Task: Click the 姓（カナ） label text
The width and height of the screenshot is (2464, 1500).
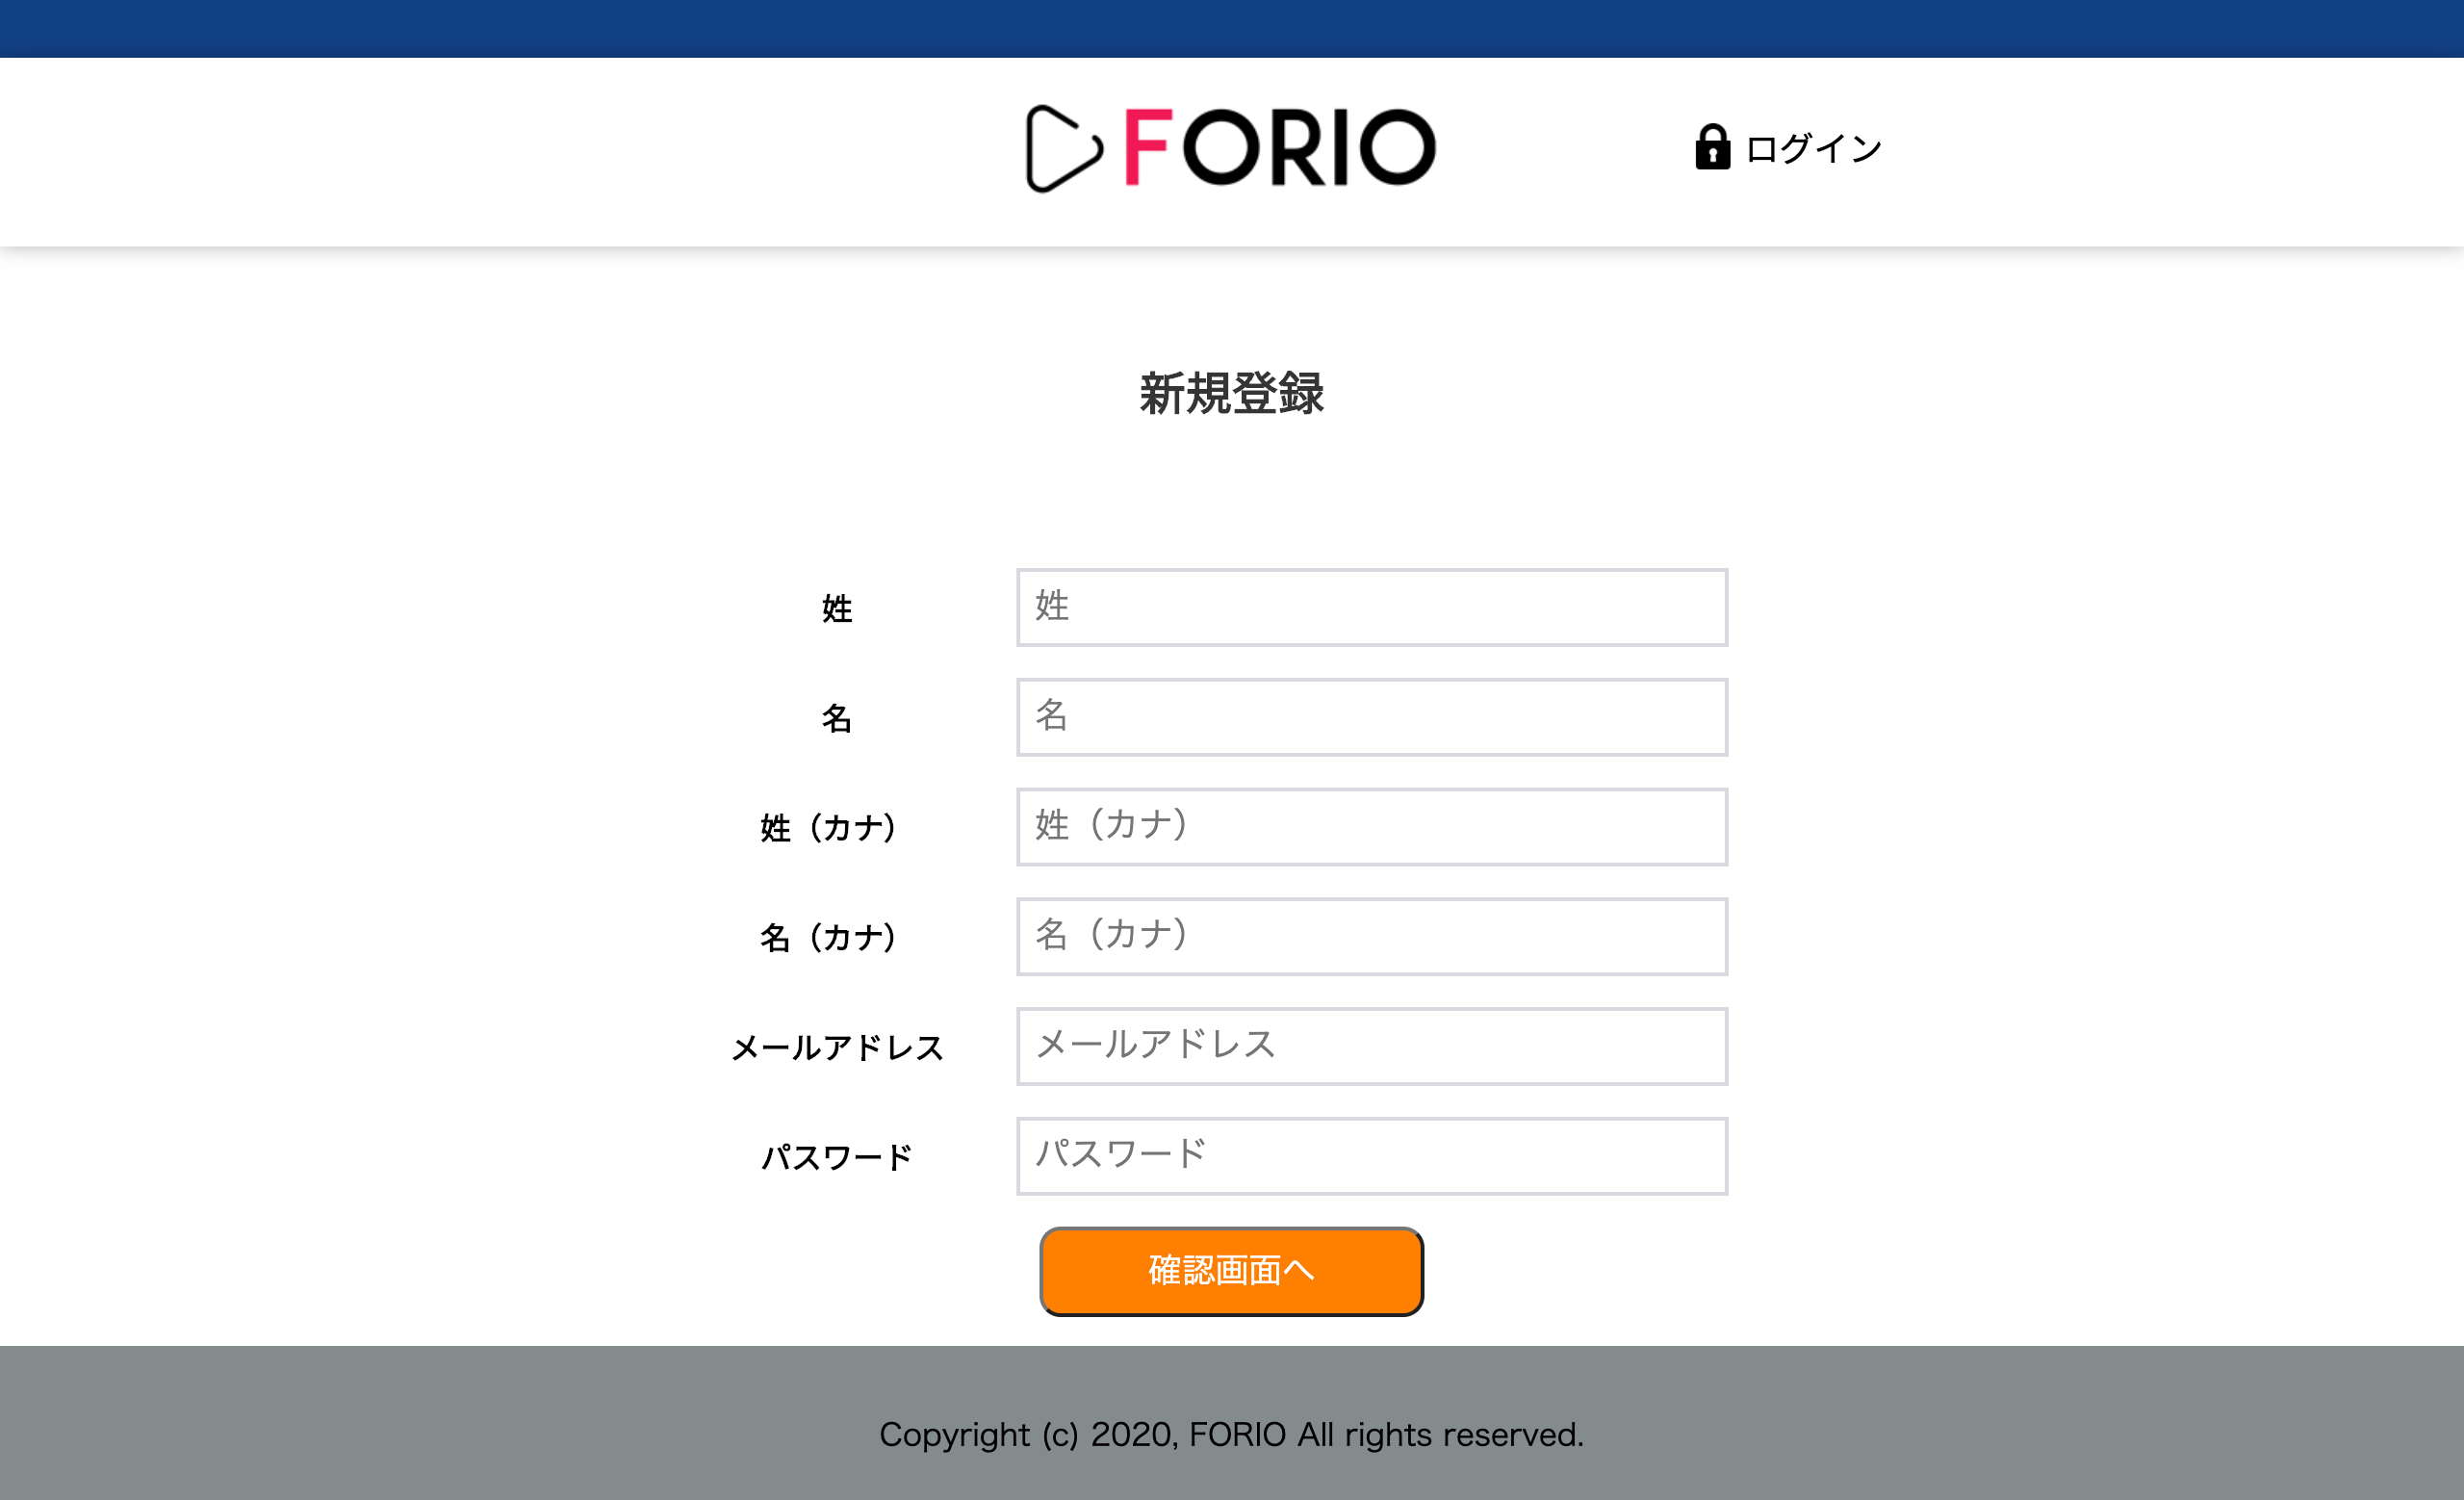Action: (828, 828)
